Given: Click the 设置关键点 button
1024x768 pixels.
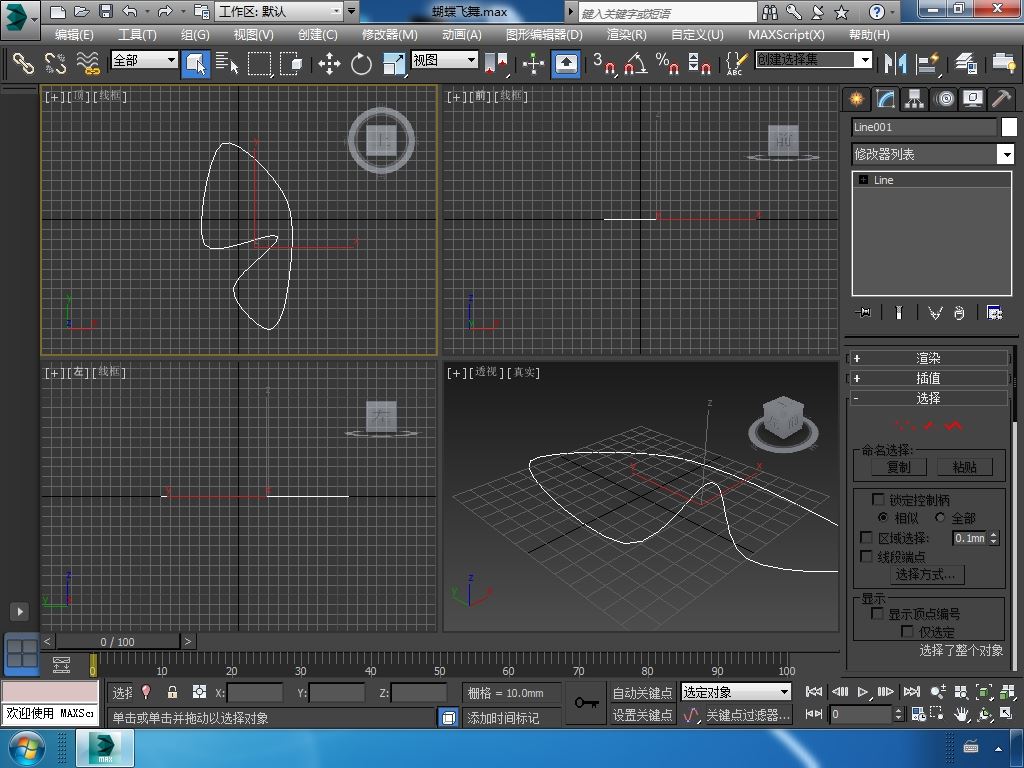Looking at the screenshot, I should click(643, 715).
